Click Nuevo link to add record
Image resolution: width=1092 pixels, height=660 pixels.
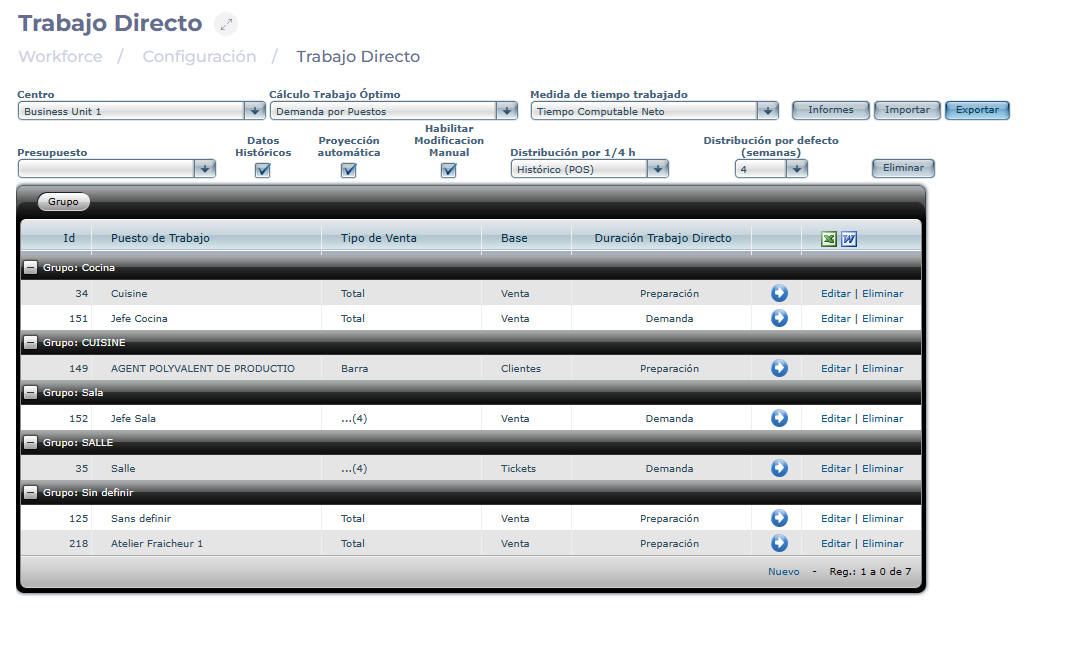tap(783, 572)
